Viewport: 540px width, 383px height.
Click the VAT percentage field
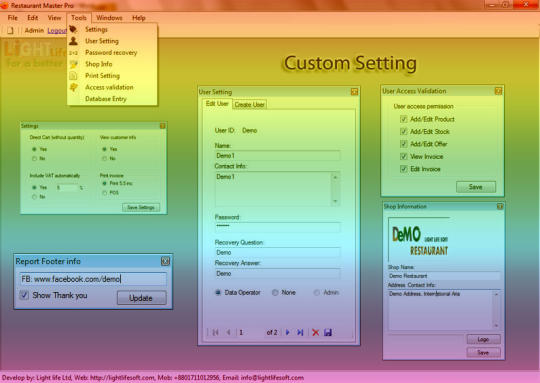click(68, 188)
